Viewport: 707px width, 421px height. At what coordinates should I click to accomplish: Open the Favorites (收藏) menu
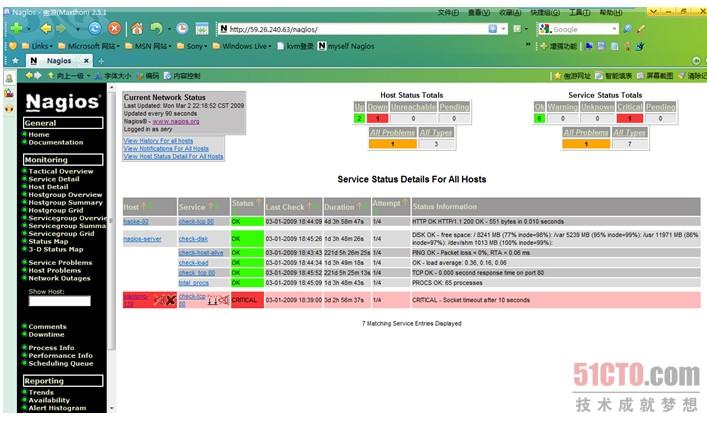pyautogui.click(x=510, y=12)
